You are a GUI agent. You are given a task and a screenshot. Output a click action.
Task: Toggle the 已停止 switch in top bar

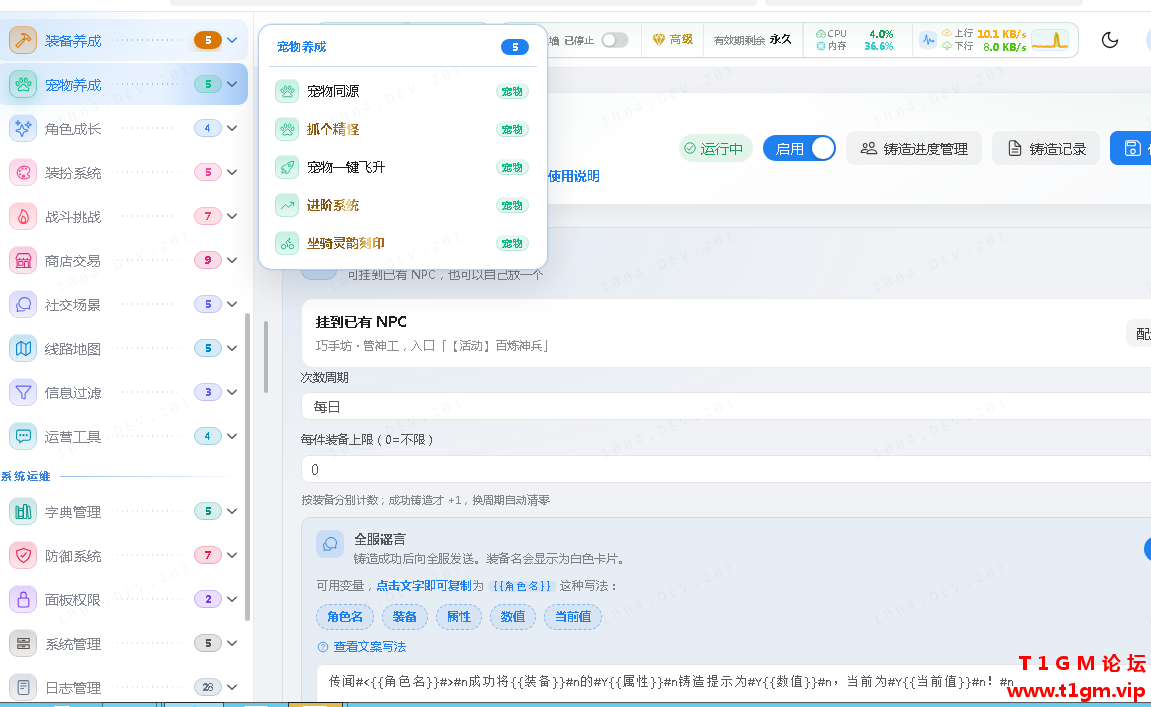pos(615,40)
